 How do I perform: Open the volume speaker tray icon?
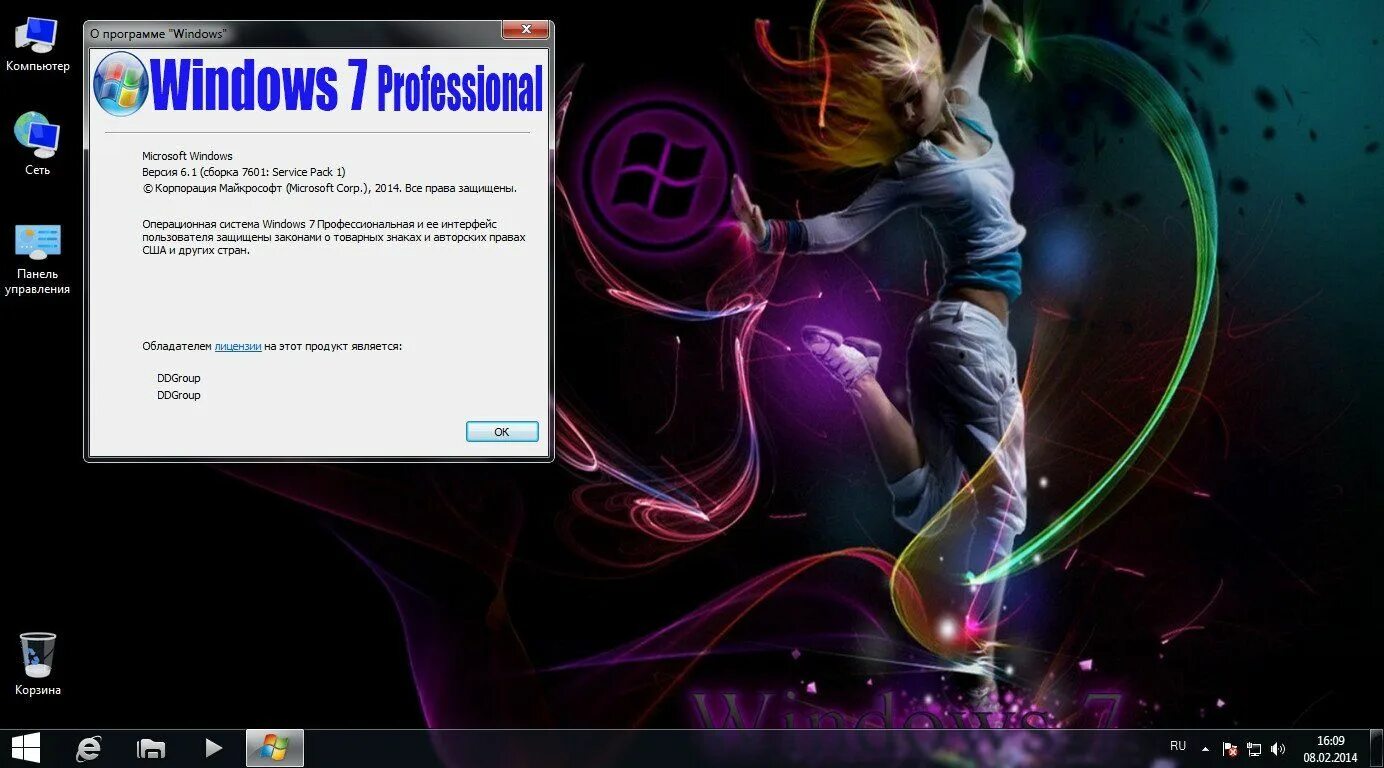(x=1278, y=748)
